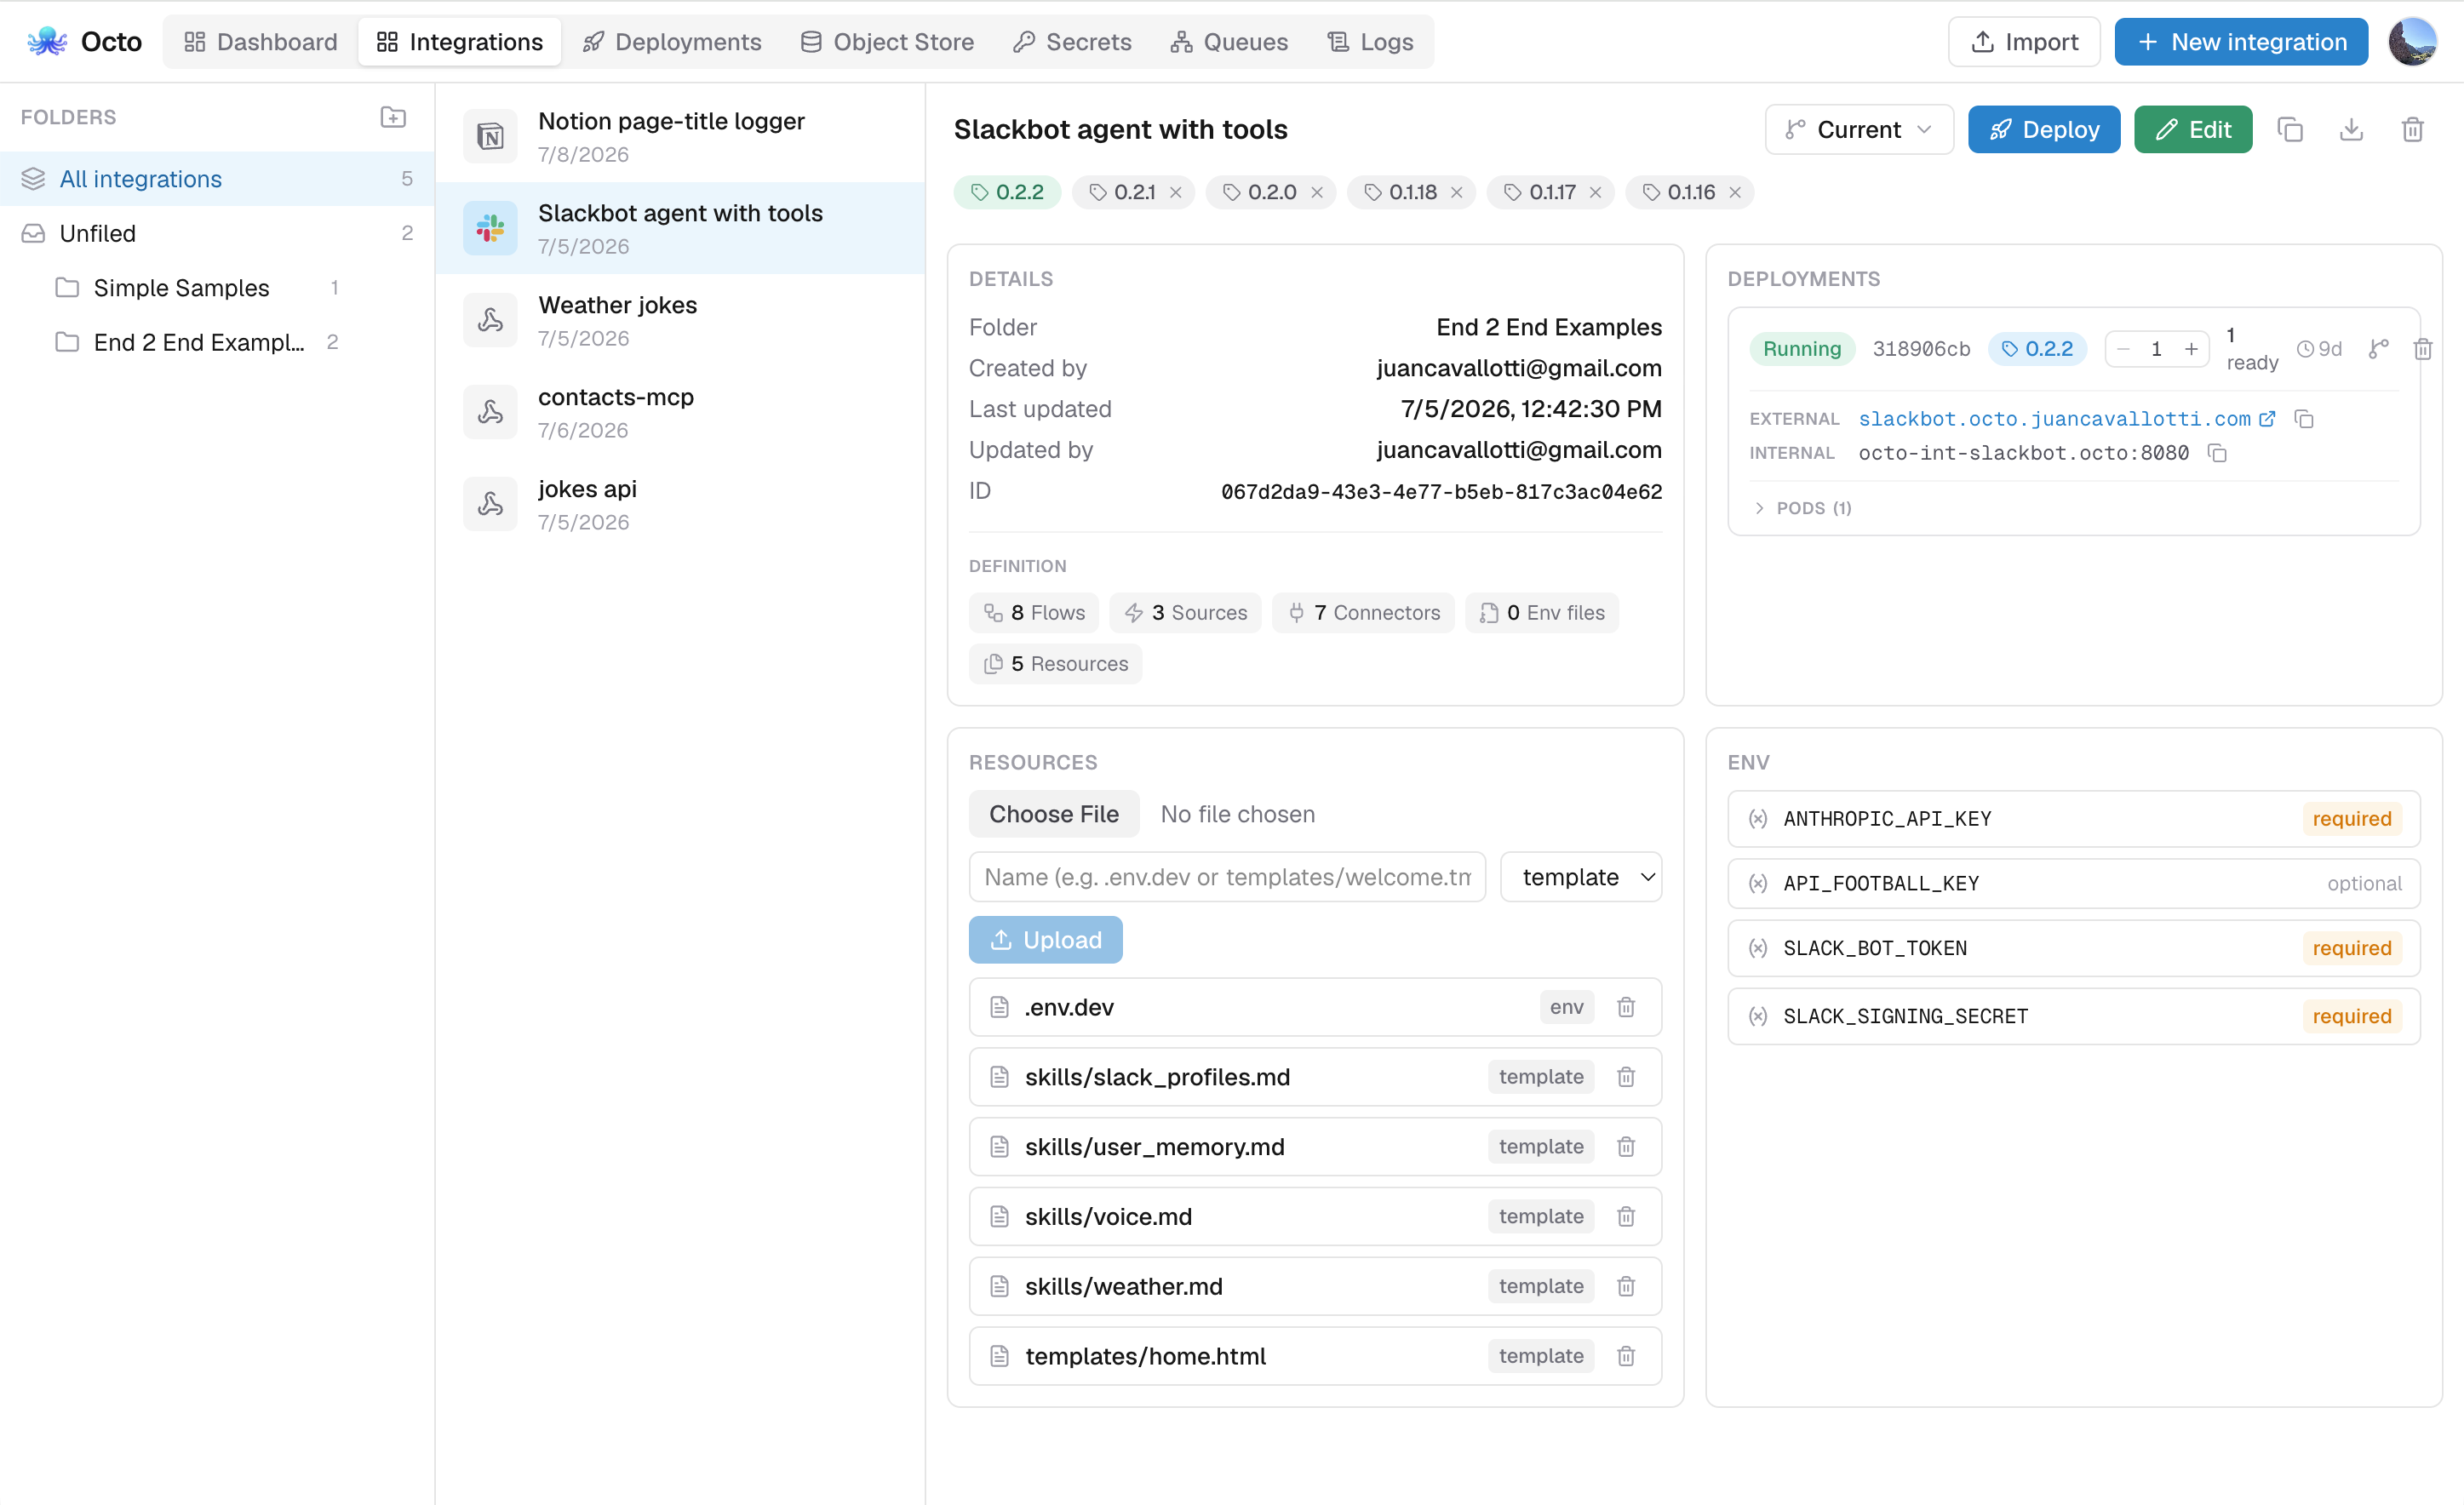The width and height of the screenshot is (2464, 1505).
Task: Edit the Slackbot integration
Action: tap(2193, 129)
